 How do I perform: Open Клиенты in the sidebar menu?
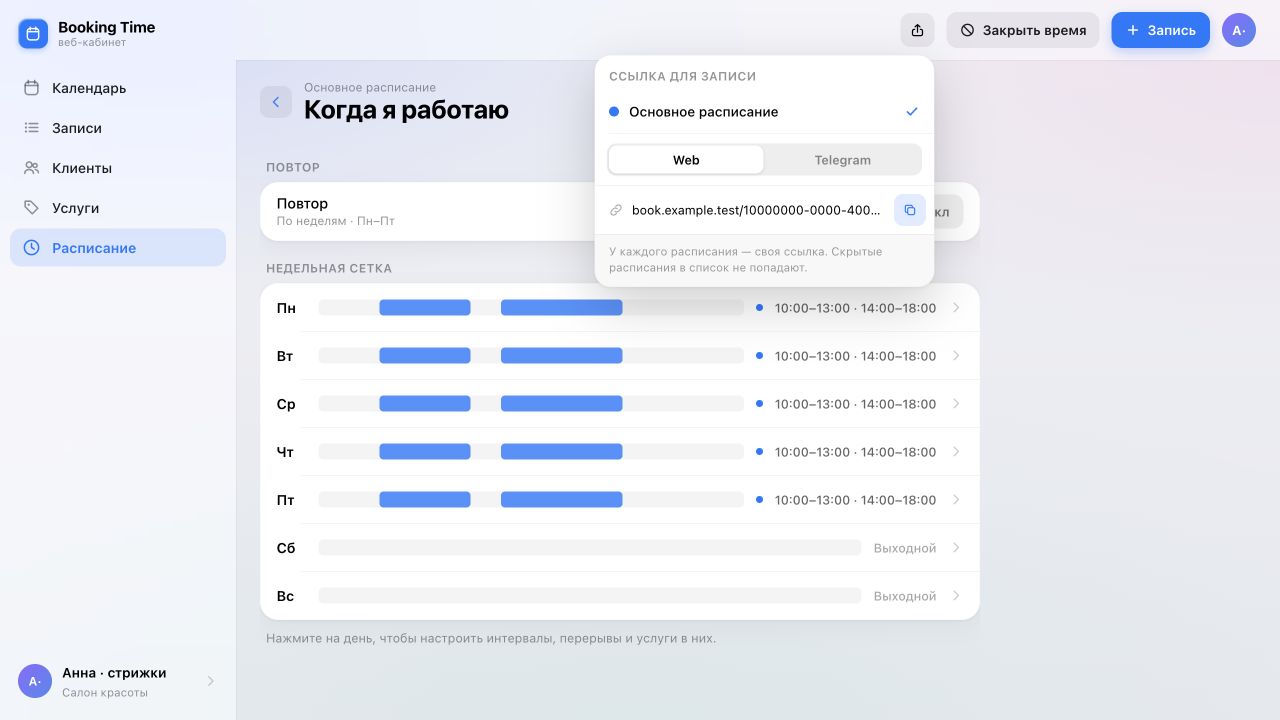(x=118, y=168)
